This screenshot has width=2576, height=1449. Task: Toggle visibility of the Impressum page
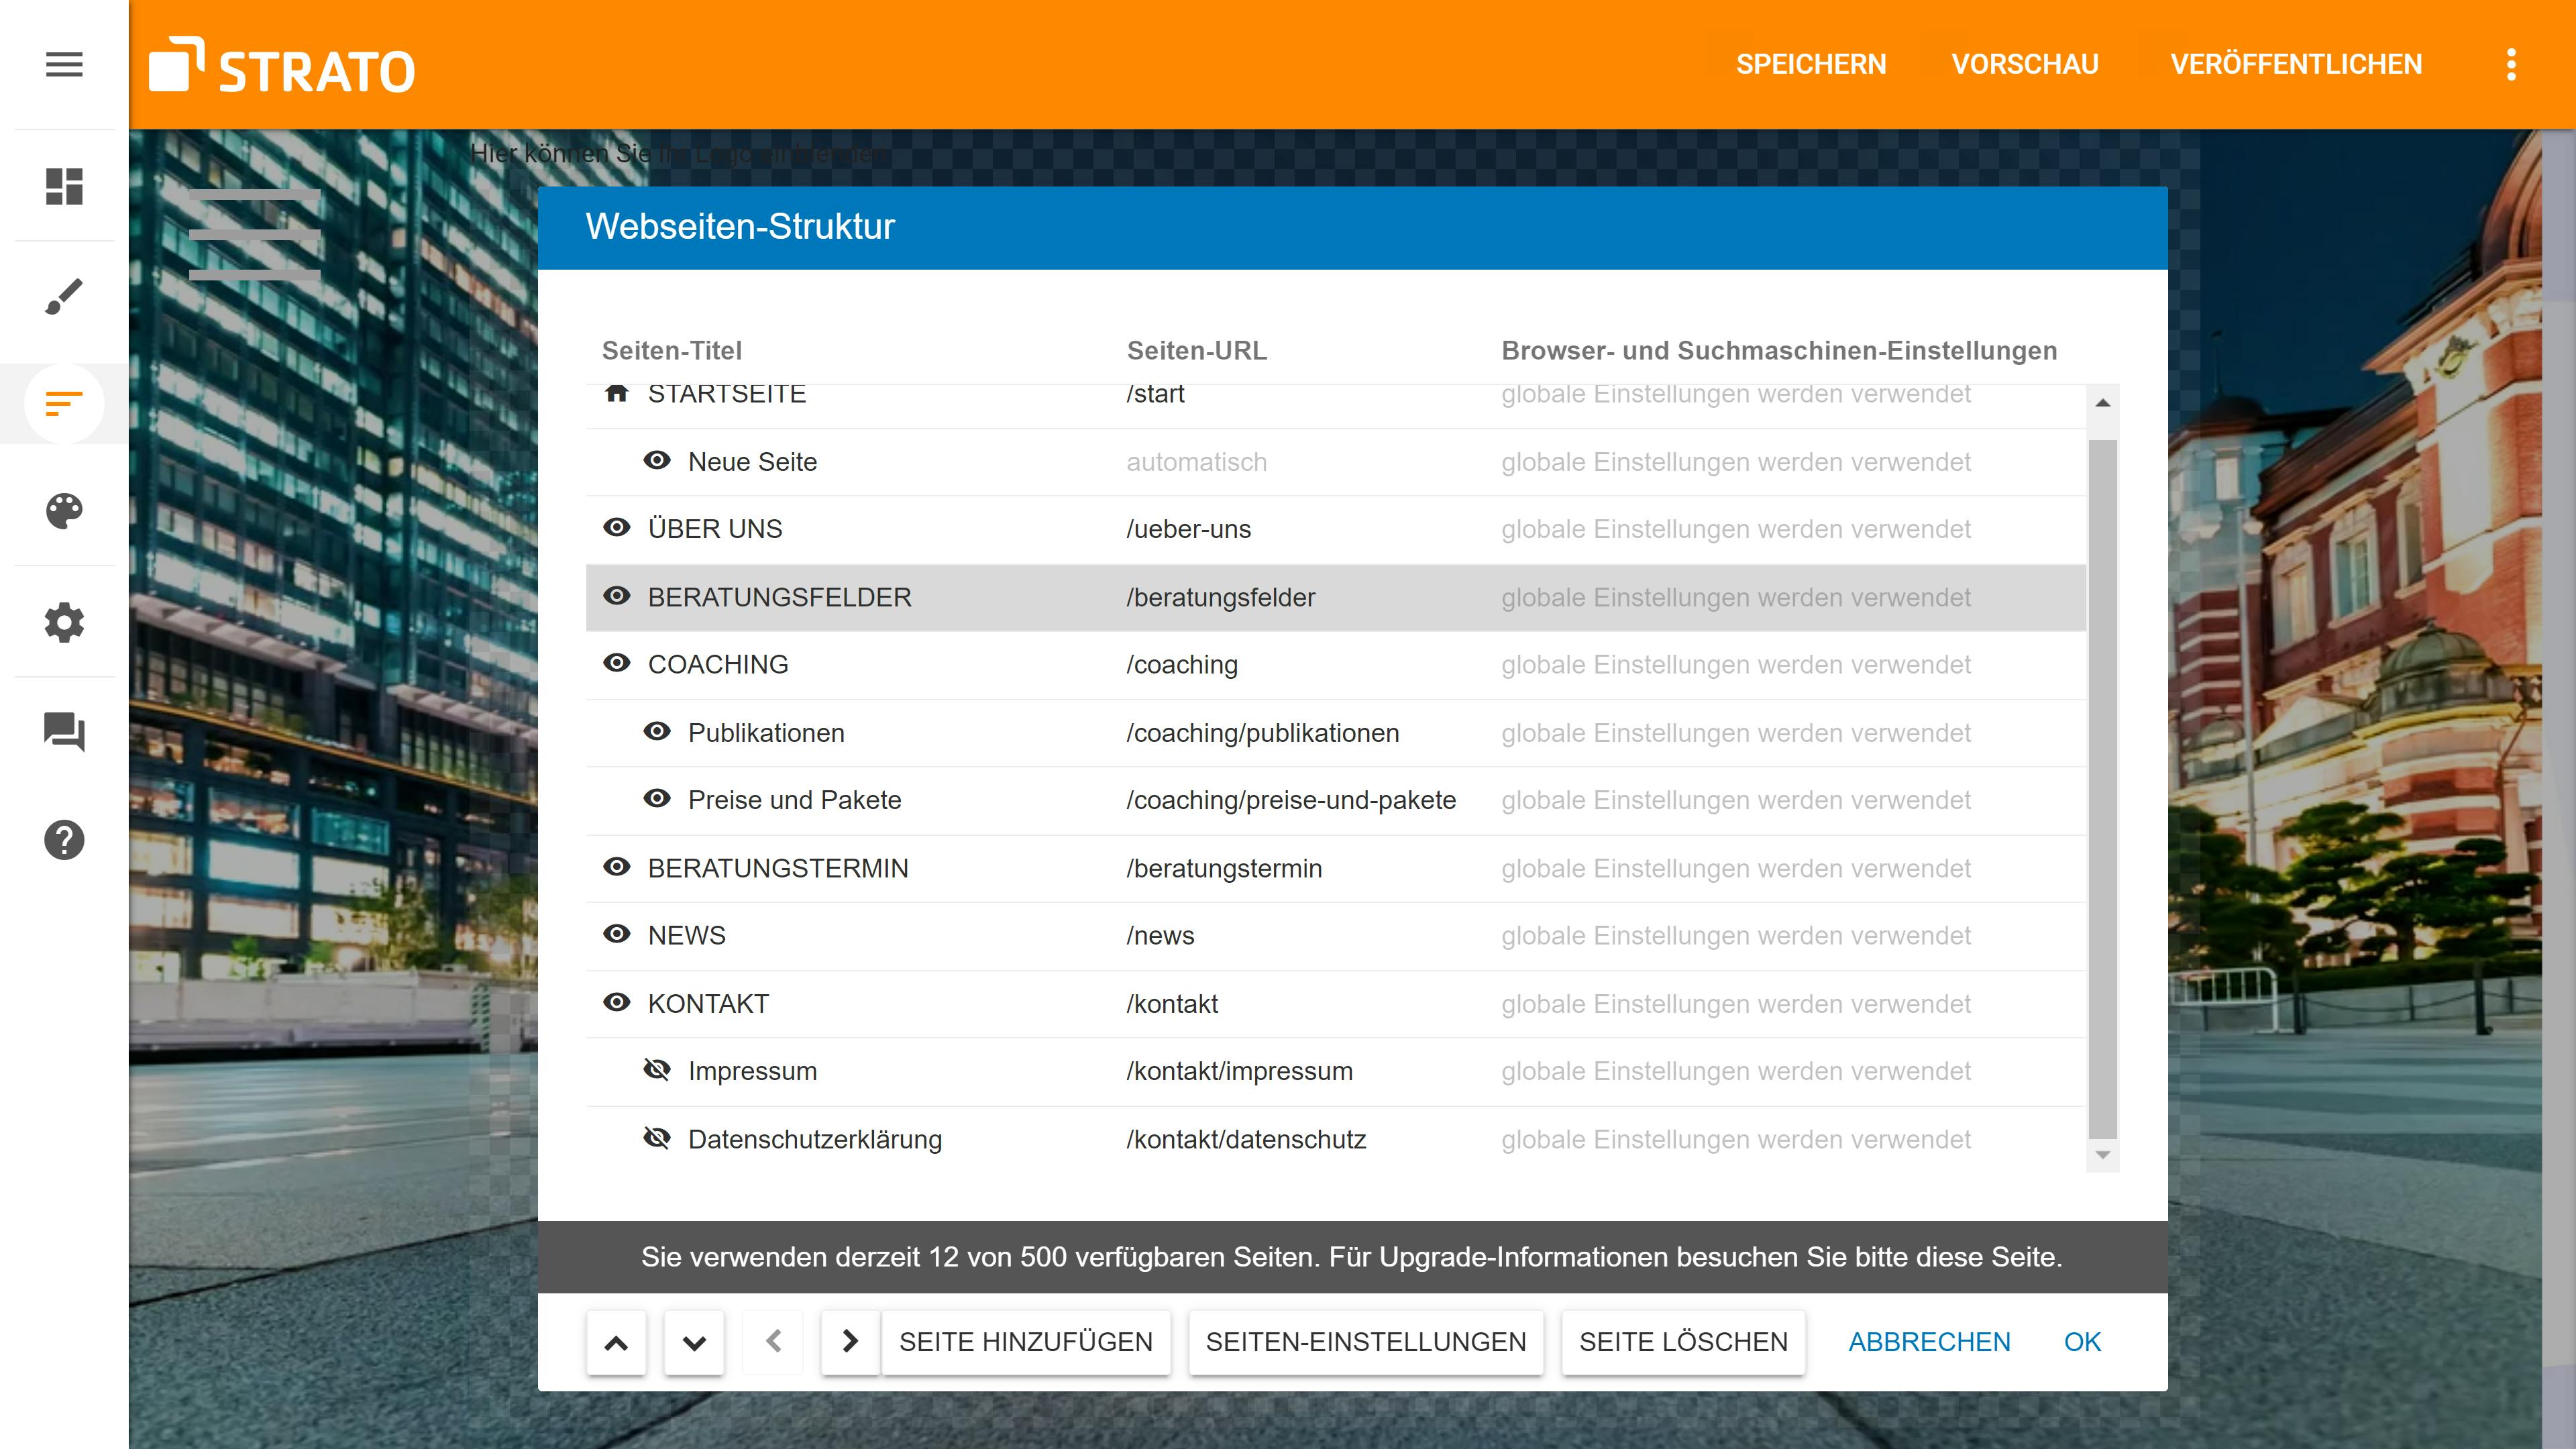[657, 1070]
